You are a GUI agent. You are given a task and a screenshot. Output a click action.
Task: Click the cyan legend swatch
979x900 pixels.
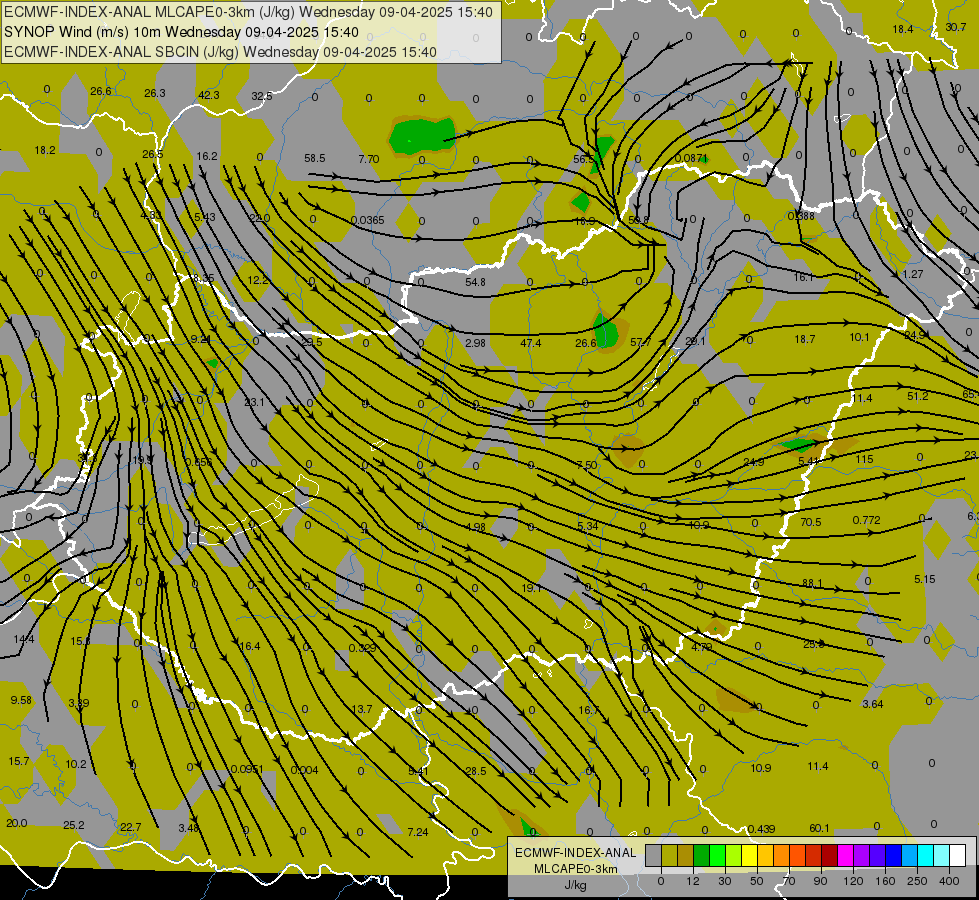click(925, 855)
